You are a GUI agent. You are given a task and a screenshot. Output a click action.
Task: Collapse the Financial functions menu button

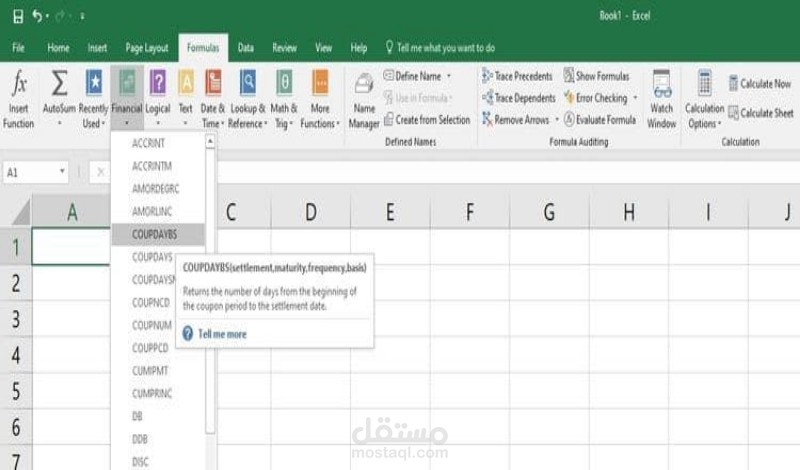point(127,98)
